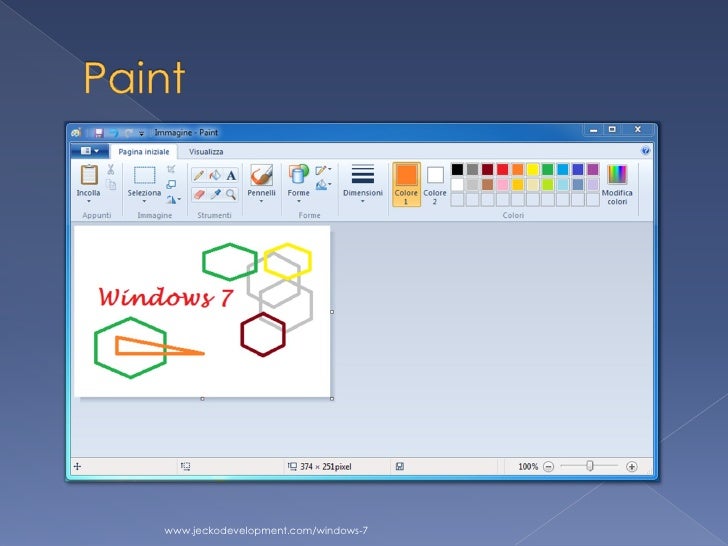Click the dark red hexagon on canvas
Viewport: 728px width, 546px height.
pyautogui.click(x=263, y=334)
